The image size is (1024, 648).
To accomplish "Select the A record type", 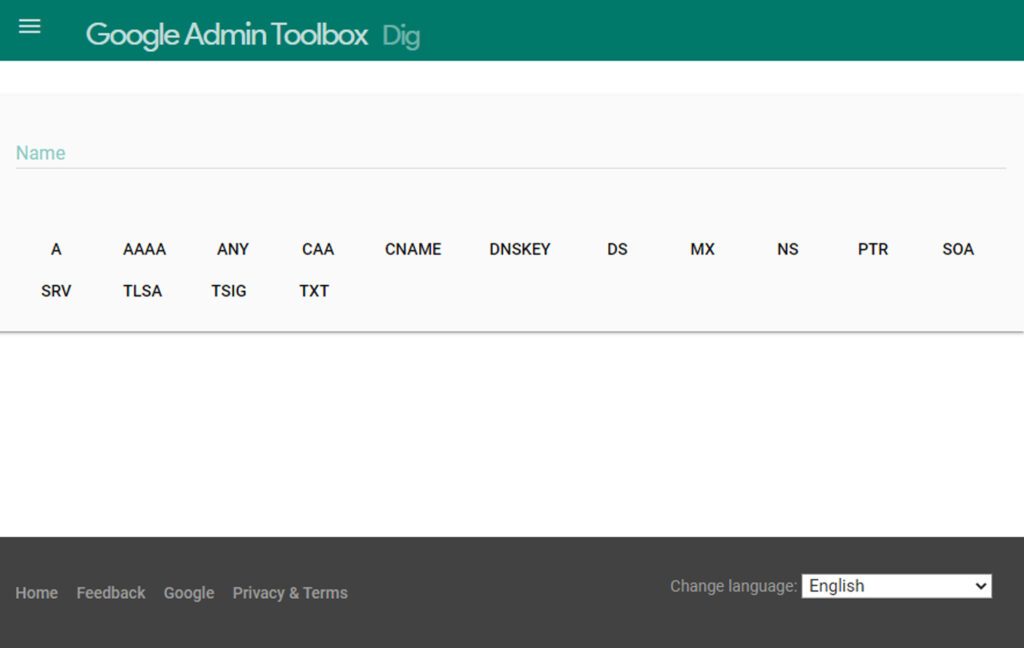I will coord(56,249).
